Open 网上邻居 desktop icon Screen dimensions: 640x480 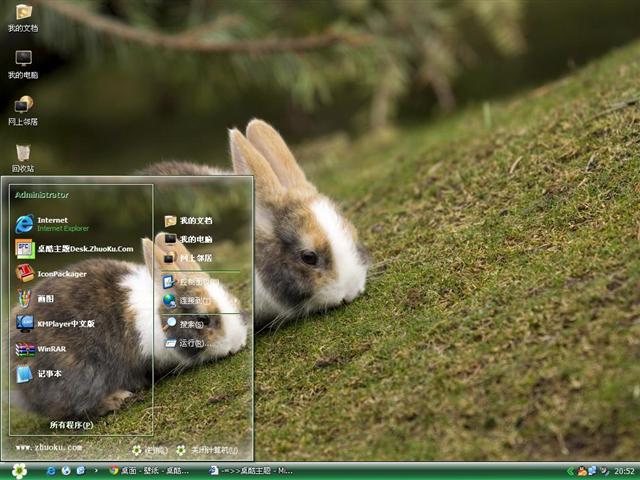point(22,110)
